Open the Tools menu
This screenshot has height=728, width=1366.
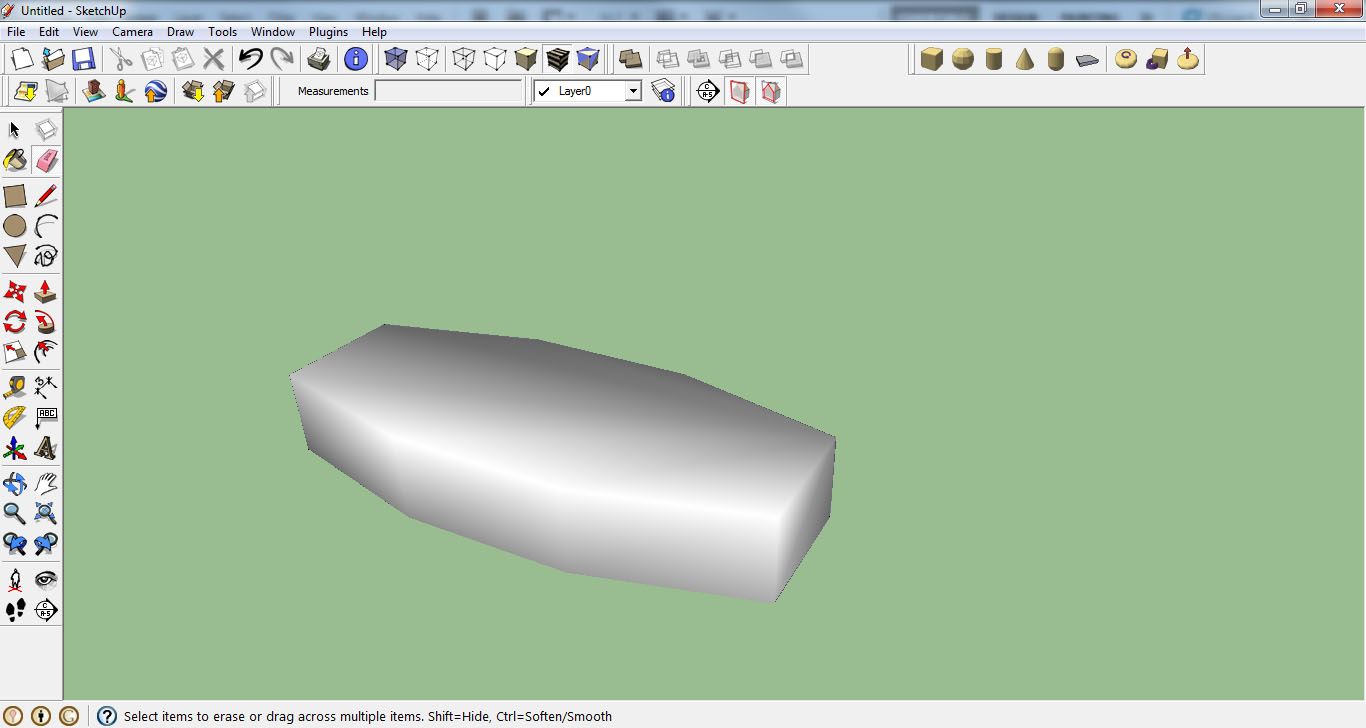222,32
